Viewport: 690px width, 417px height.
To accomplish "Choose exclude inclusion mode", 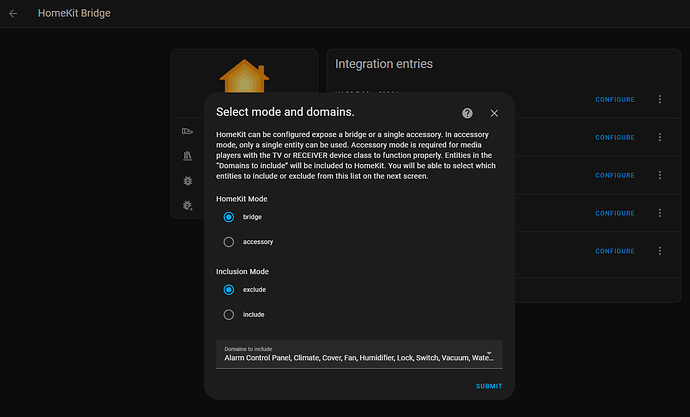I will coord(228,290).
